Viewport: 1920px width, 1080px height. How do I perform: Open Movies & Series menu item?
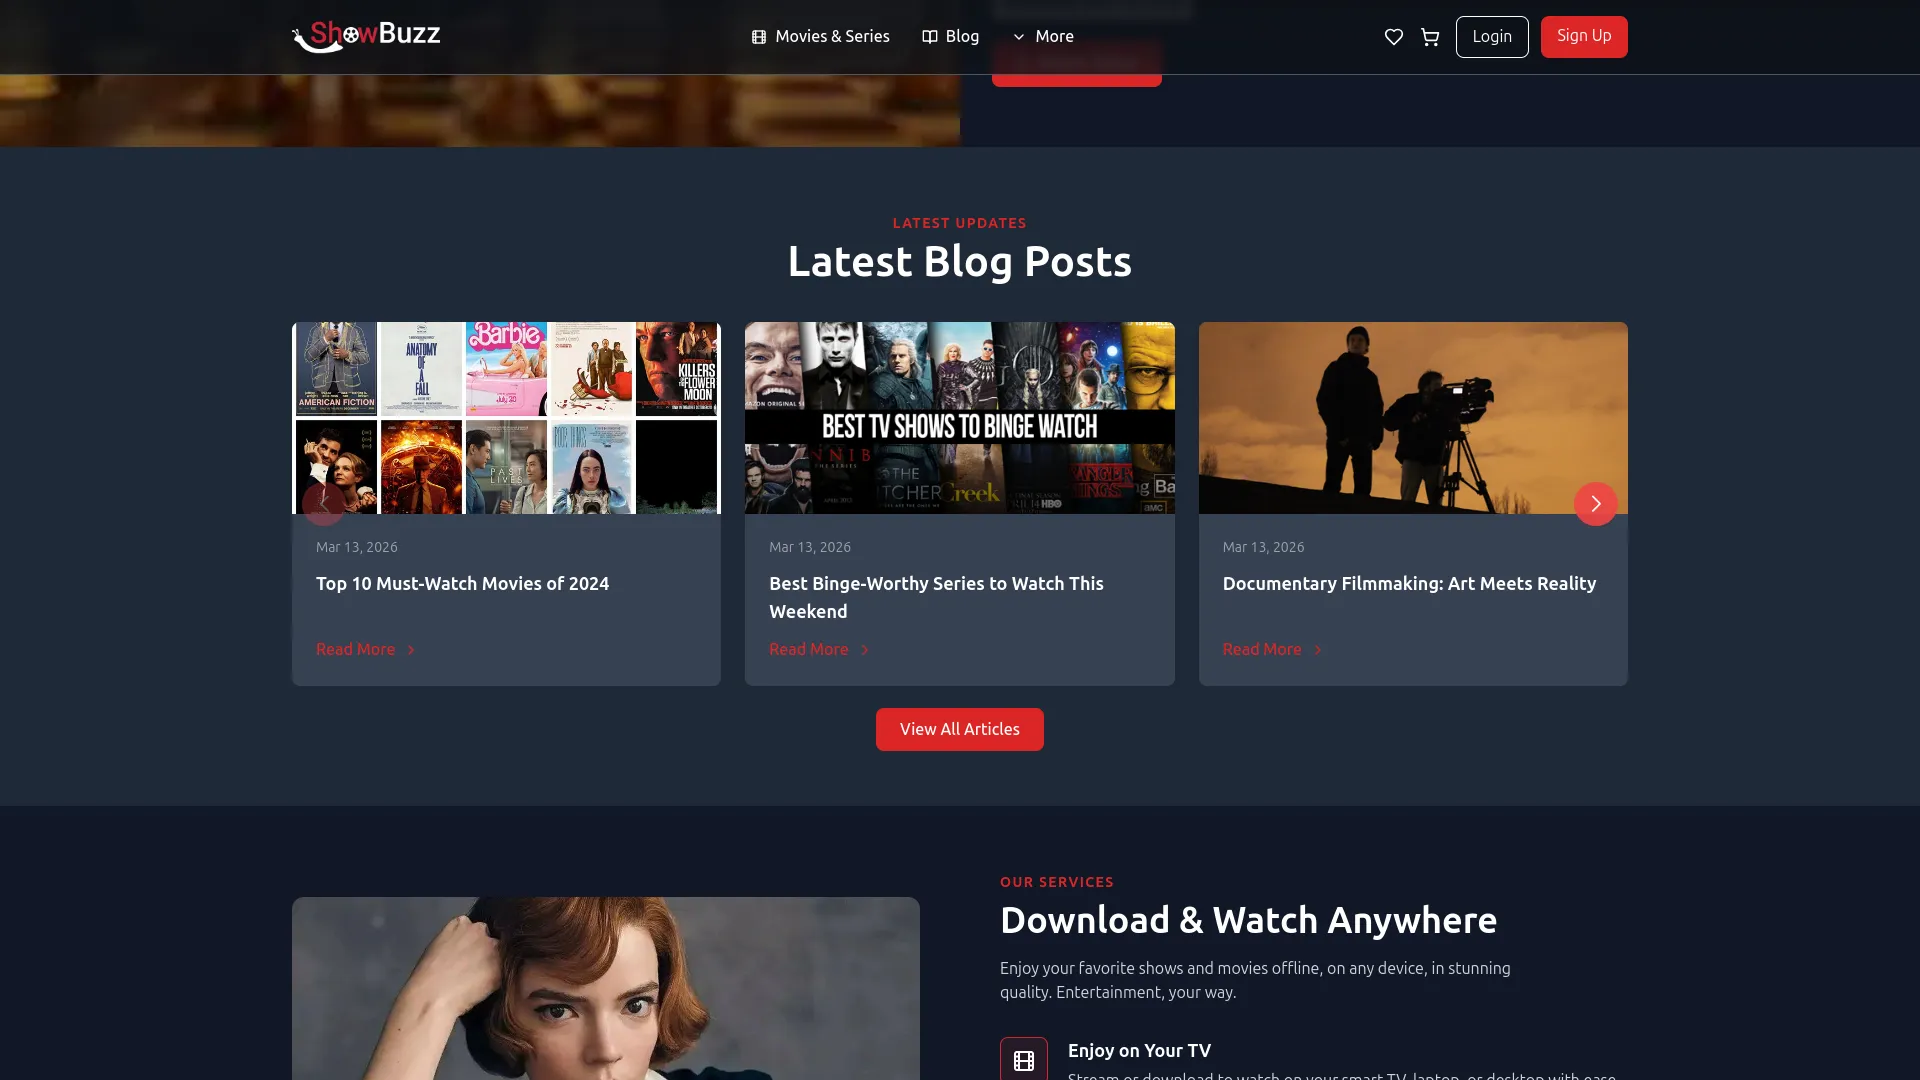(831, 37)
